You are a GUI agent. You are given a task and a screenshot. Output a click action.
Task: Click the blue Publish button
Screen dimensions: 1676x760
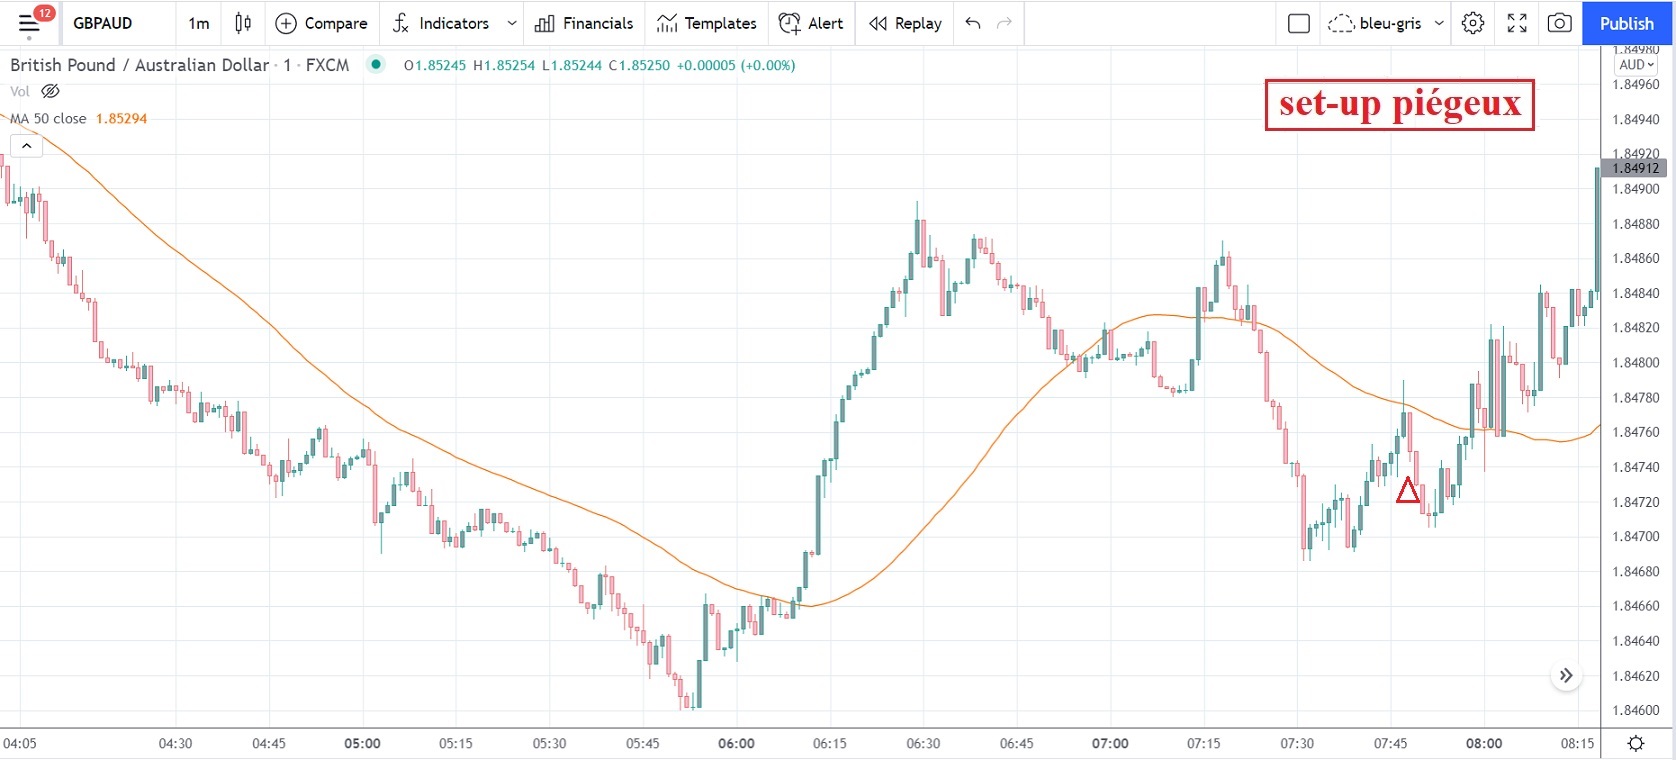click(1626, 23)
